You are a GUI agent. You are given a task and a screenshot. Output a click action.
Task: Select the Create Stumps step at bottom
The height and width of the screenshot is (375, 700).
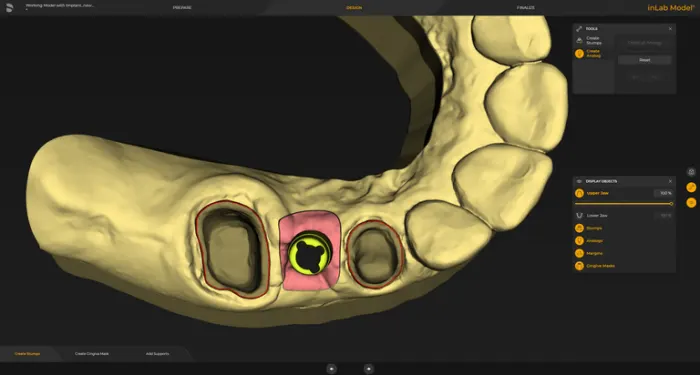coord(27,354)
